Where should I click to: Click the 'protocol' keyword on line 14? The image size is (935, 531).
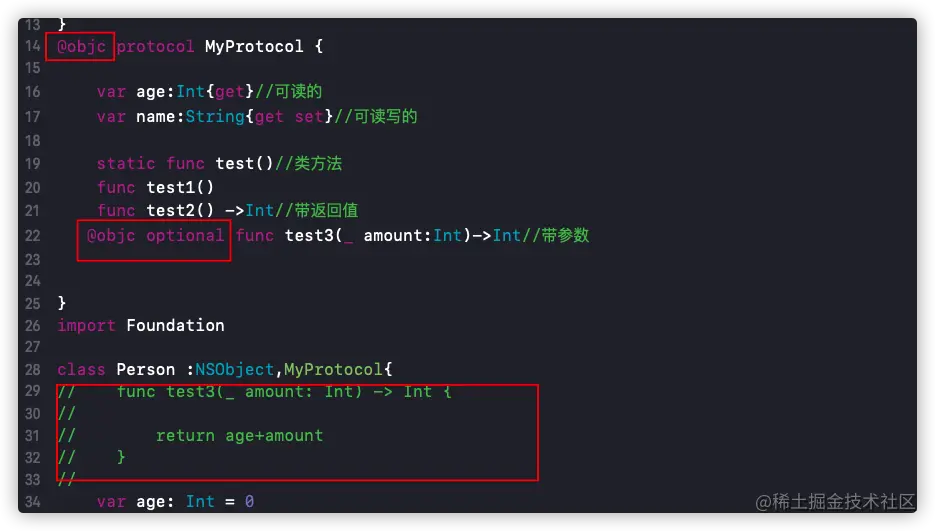click(155, 47)
